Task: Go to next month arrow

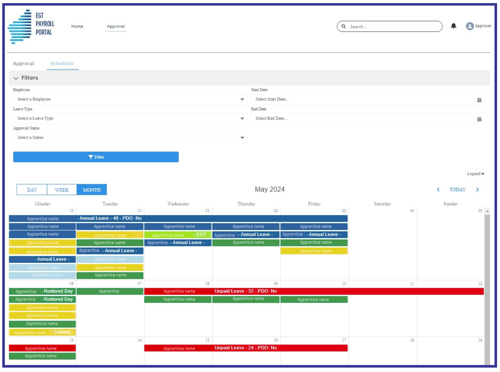Action: (x=477, y=190)
